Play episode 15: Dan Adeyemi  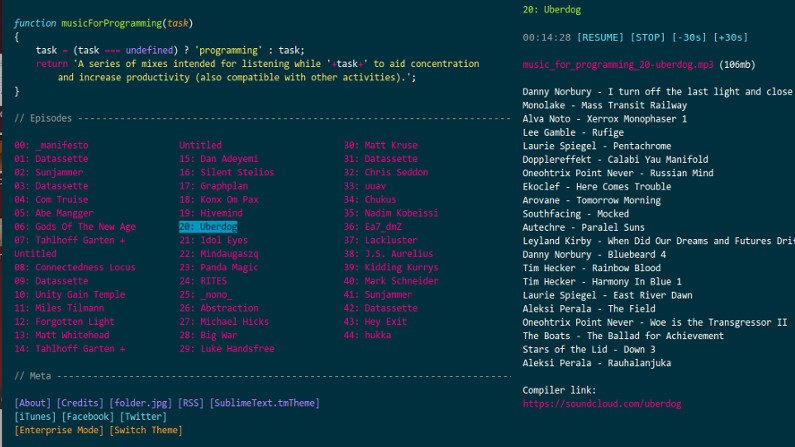pyautogui.click(x=219, y=159)
